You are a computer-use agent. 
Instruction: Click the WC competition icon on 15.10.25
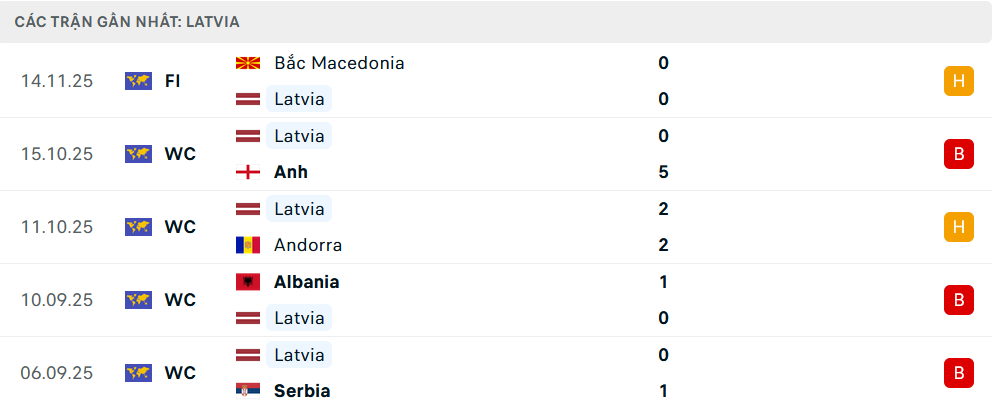[x=138, y=154]
